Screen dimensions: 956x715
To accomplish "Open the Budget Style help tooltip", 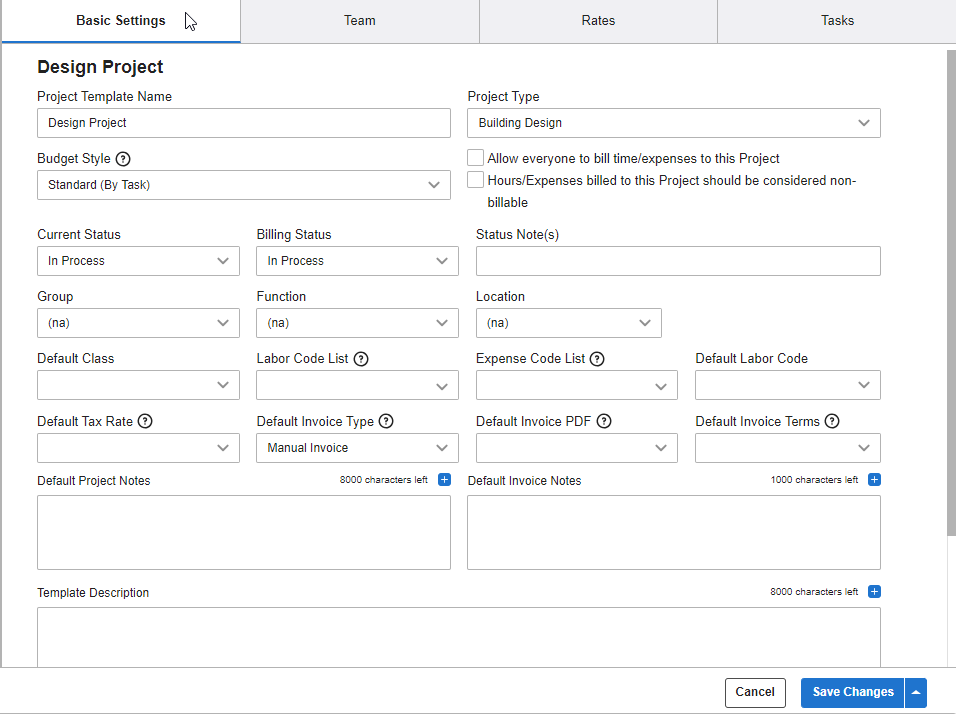I will coord(123,158).
